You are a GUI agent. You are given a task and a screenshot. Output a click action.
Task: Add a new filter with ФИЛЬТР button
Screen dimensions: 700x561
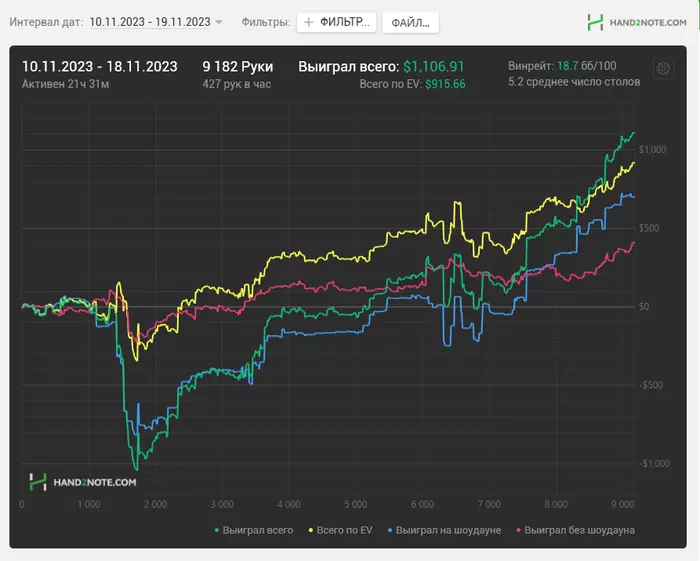337,22
